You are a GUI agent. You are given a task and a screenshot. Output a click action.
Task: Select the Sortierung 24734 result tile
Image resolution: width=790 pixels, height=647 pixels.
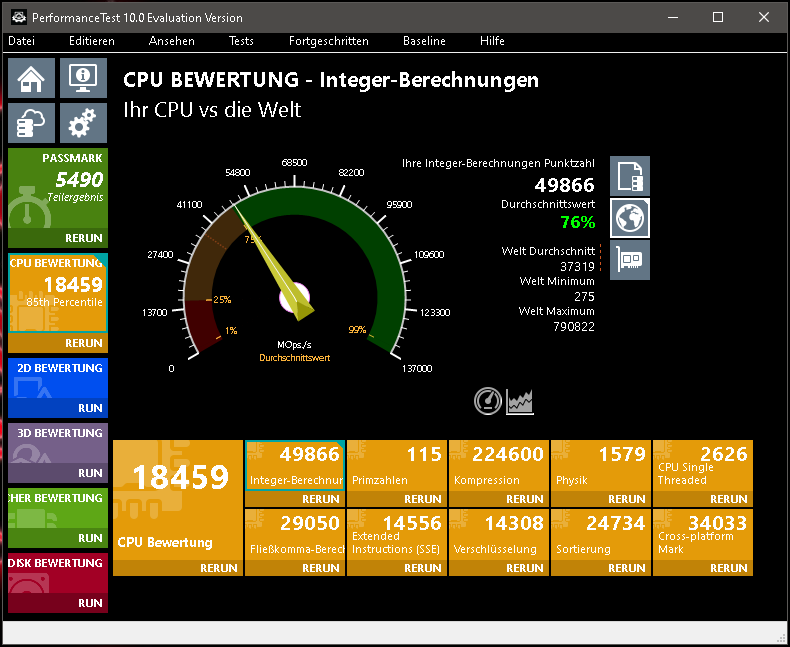(601, 535)
